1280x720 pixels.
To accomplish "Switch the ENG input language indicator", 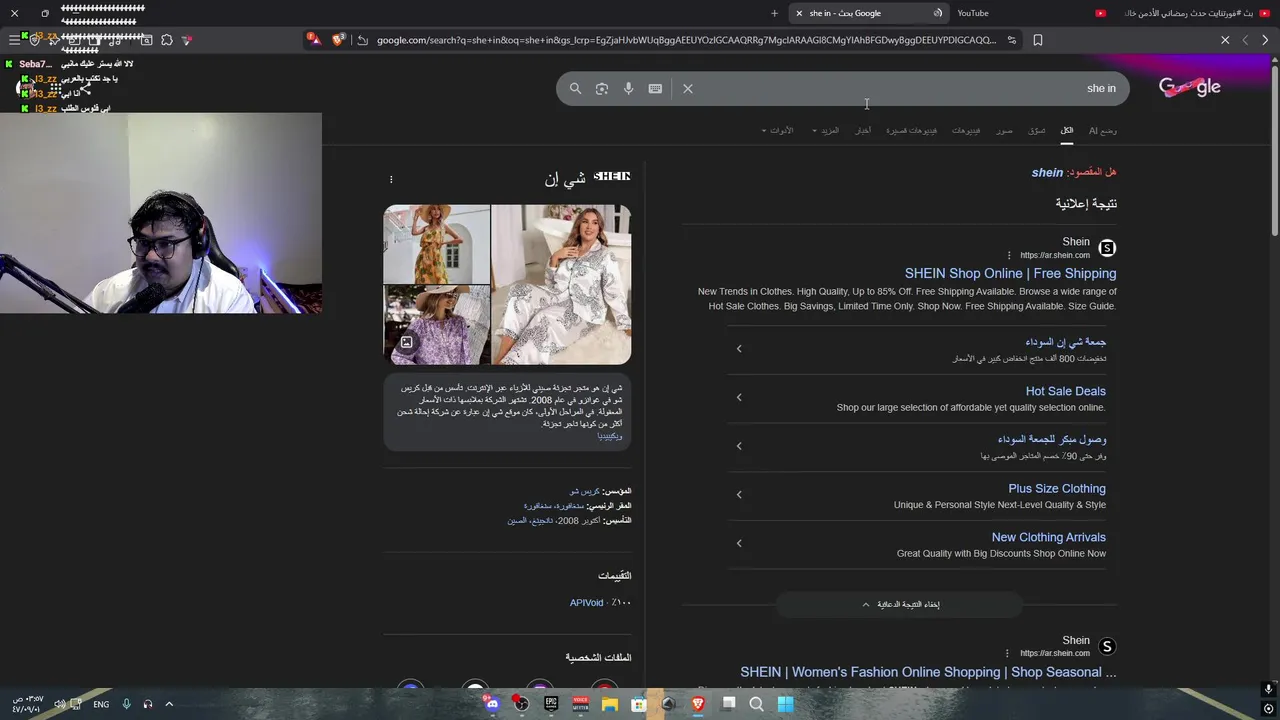I will click(x=101, y=704).
